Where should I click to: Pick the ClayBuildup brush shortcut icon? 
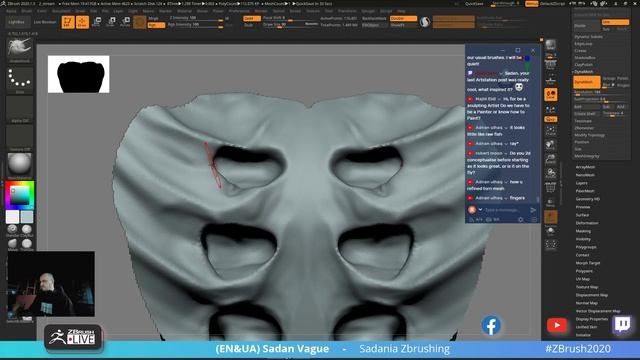pos(27,230)
